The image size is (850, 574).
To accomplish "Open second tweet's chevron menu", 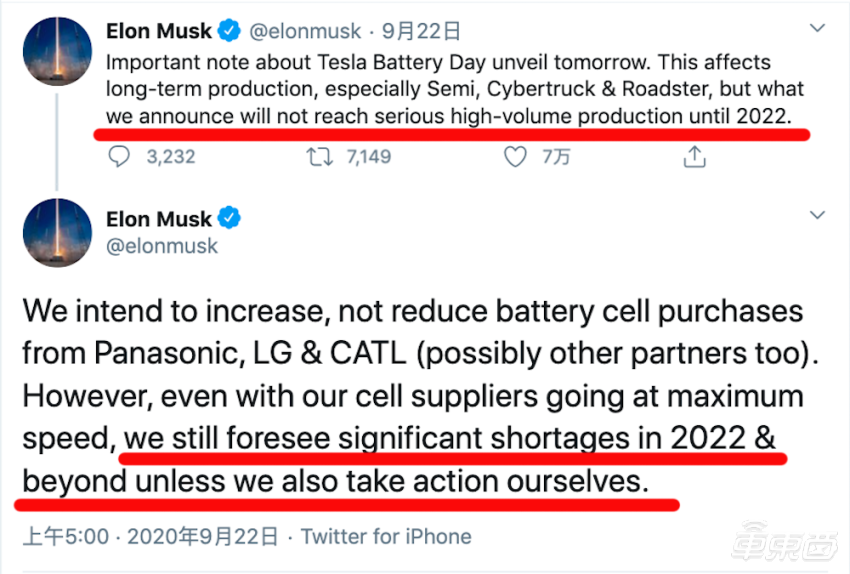I will pos(815,215).
